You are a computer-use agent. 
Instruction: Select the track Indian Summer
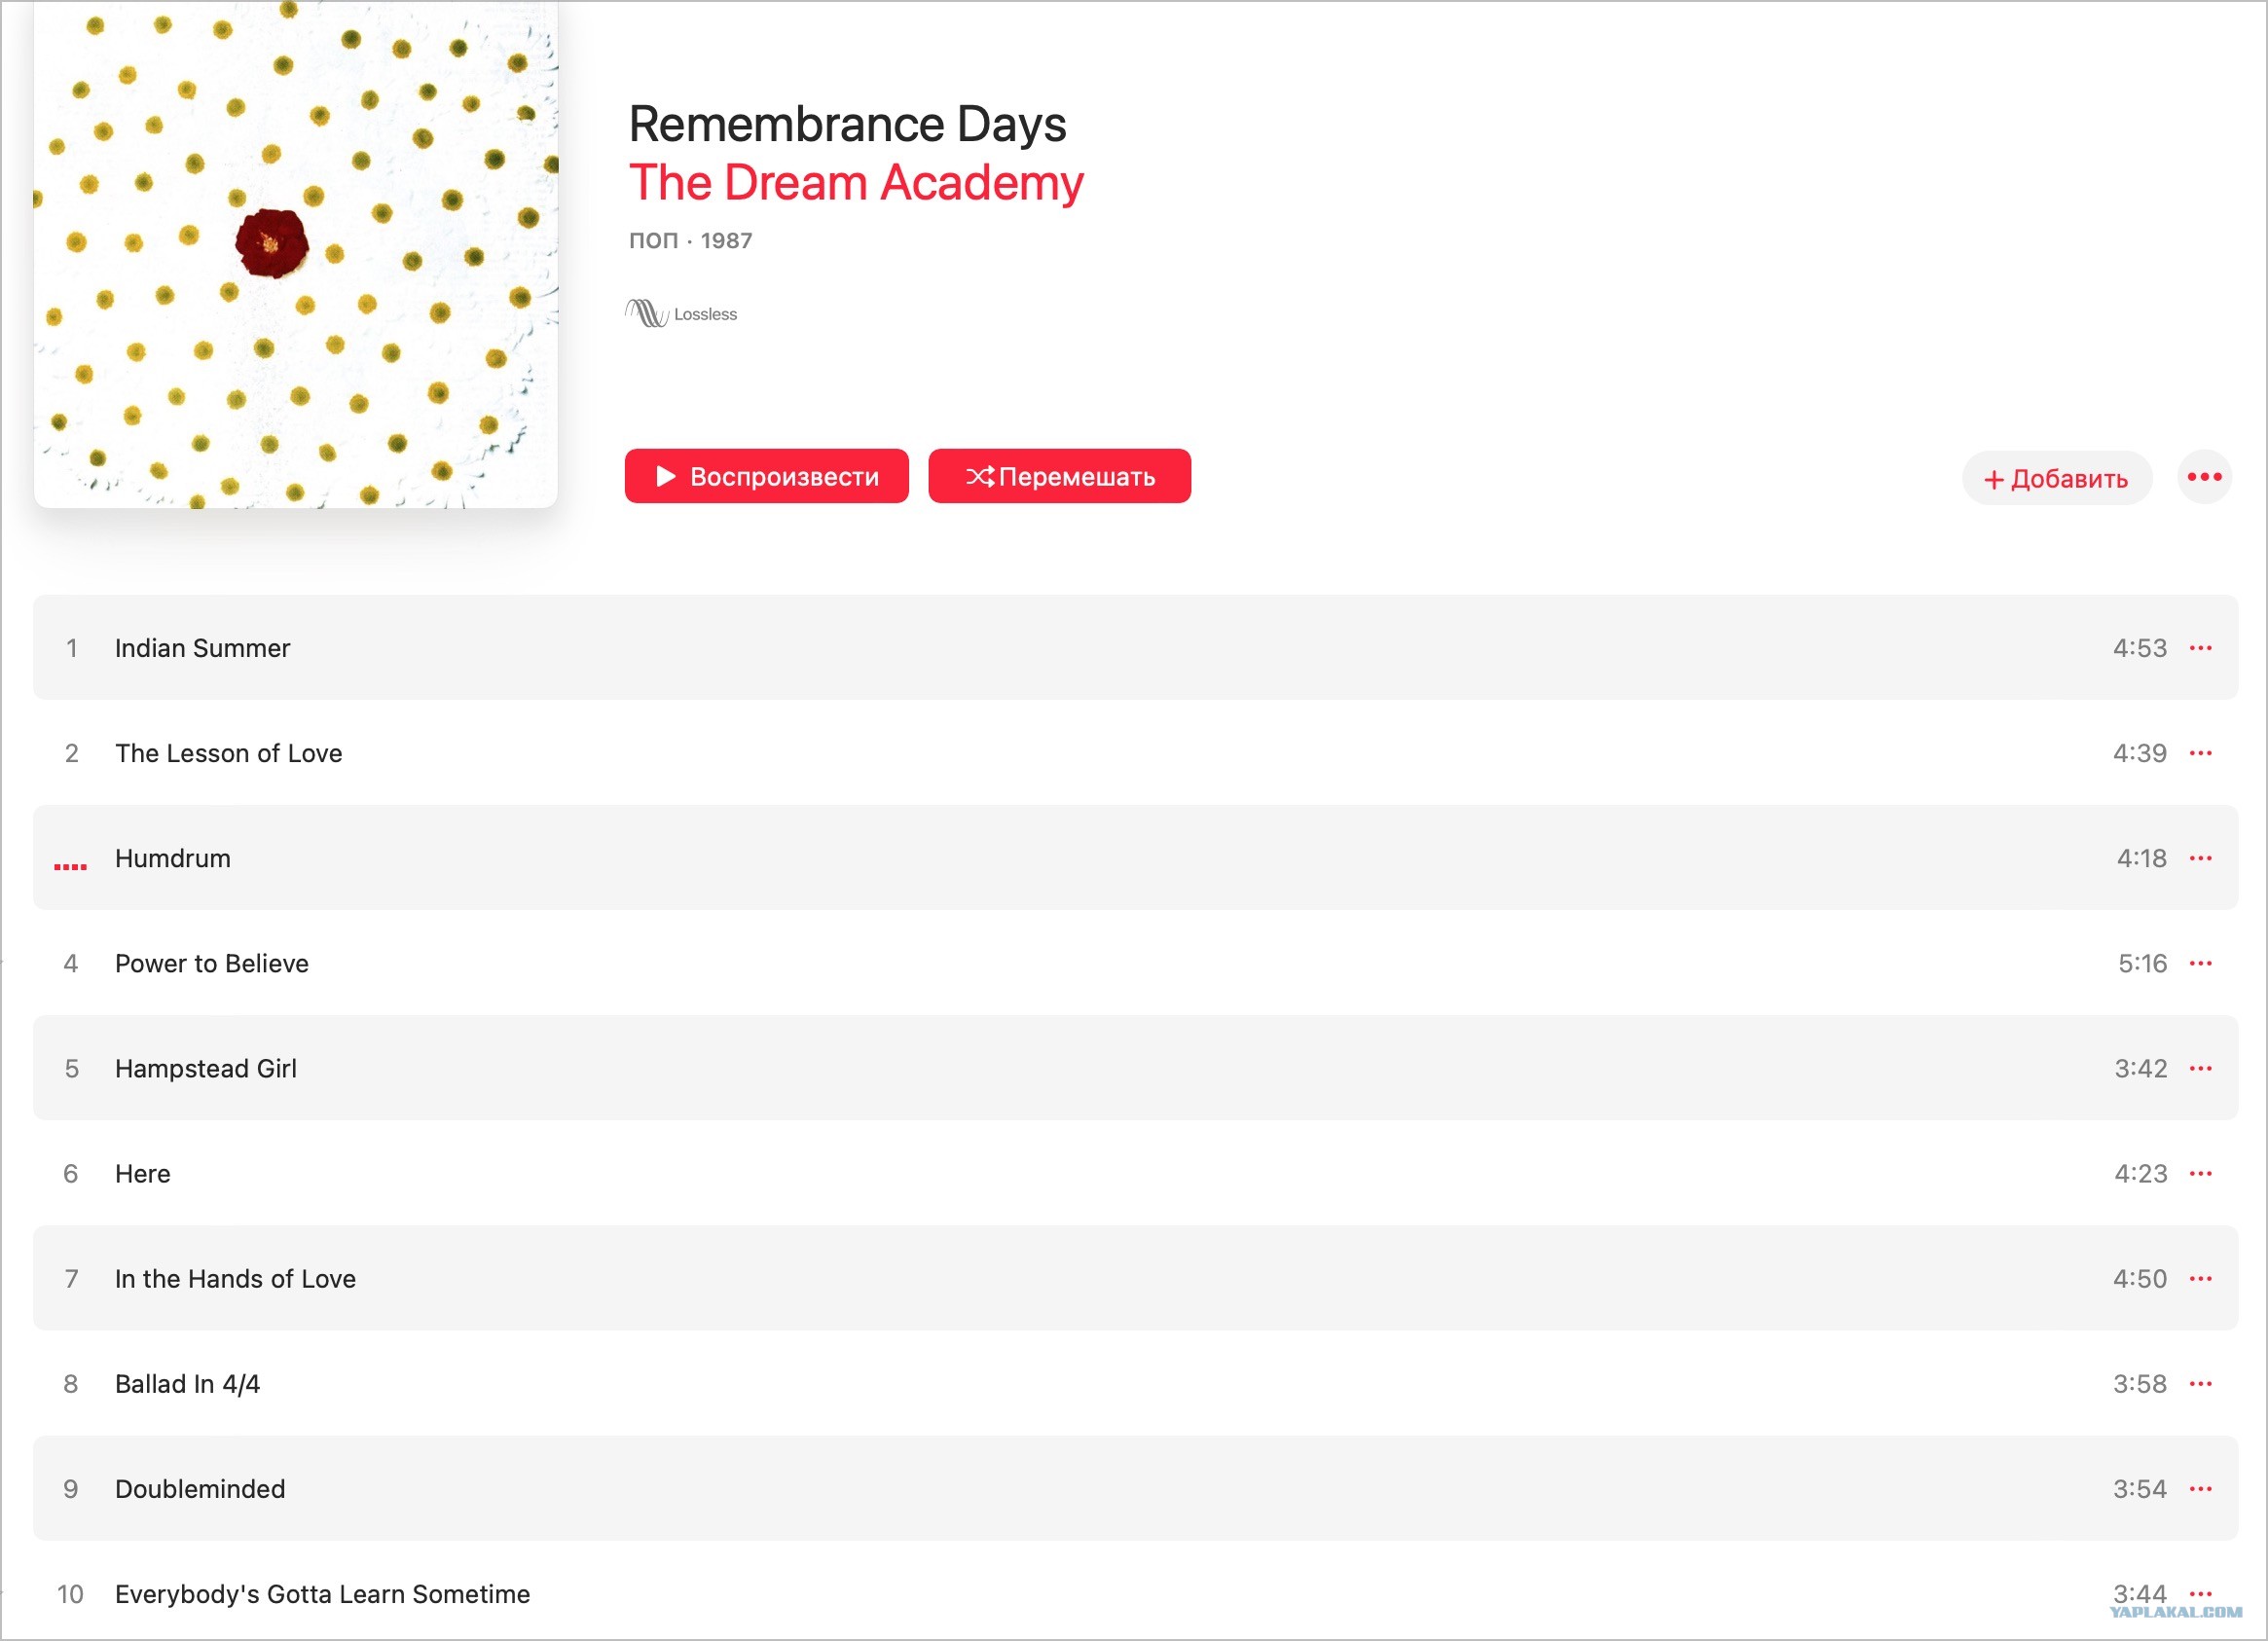coord(1135,648)
